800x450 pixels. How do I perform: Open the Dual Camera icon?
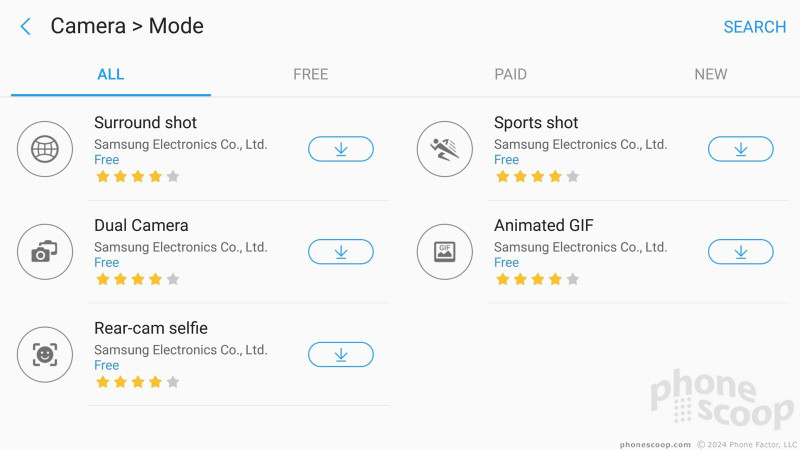click(x=45, y=252)
